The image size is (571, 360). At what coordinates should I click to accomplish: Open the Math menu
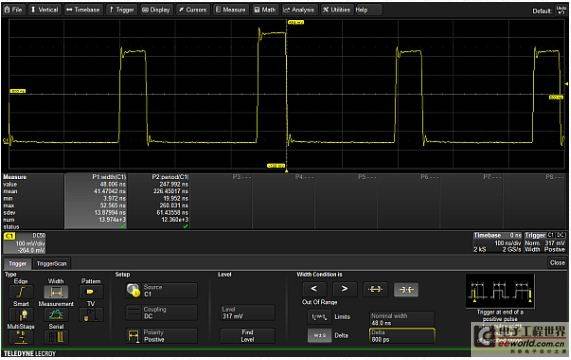(265, 10)
